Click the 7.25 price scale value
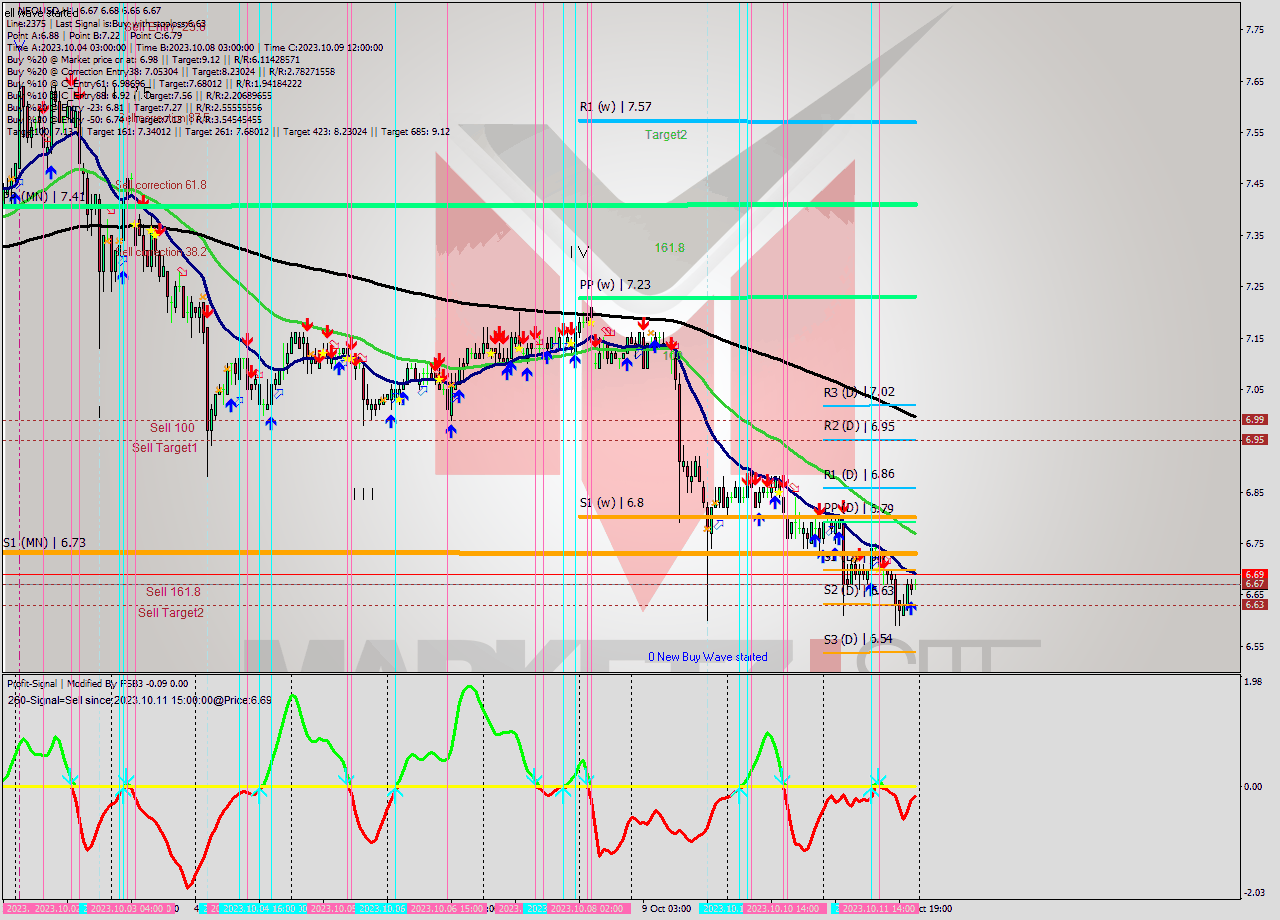1280x920 pixels. 1254,287
